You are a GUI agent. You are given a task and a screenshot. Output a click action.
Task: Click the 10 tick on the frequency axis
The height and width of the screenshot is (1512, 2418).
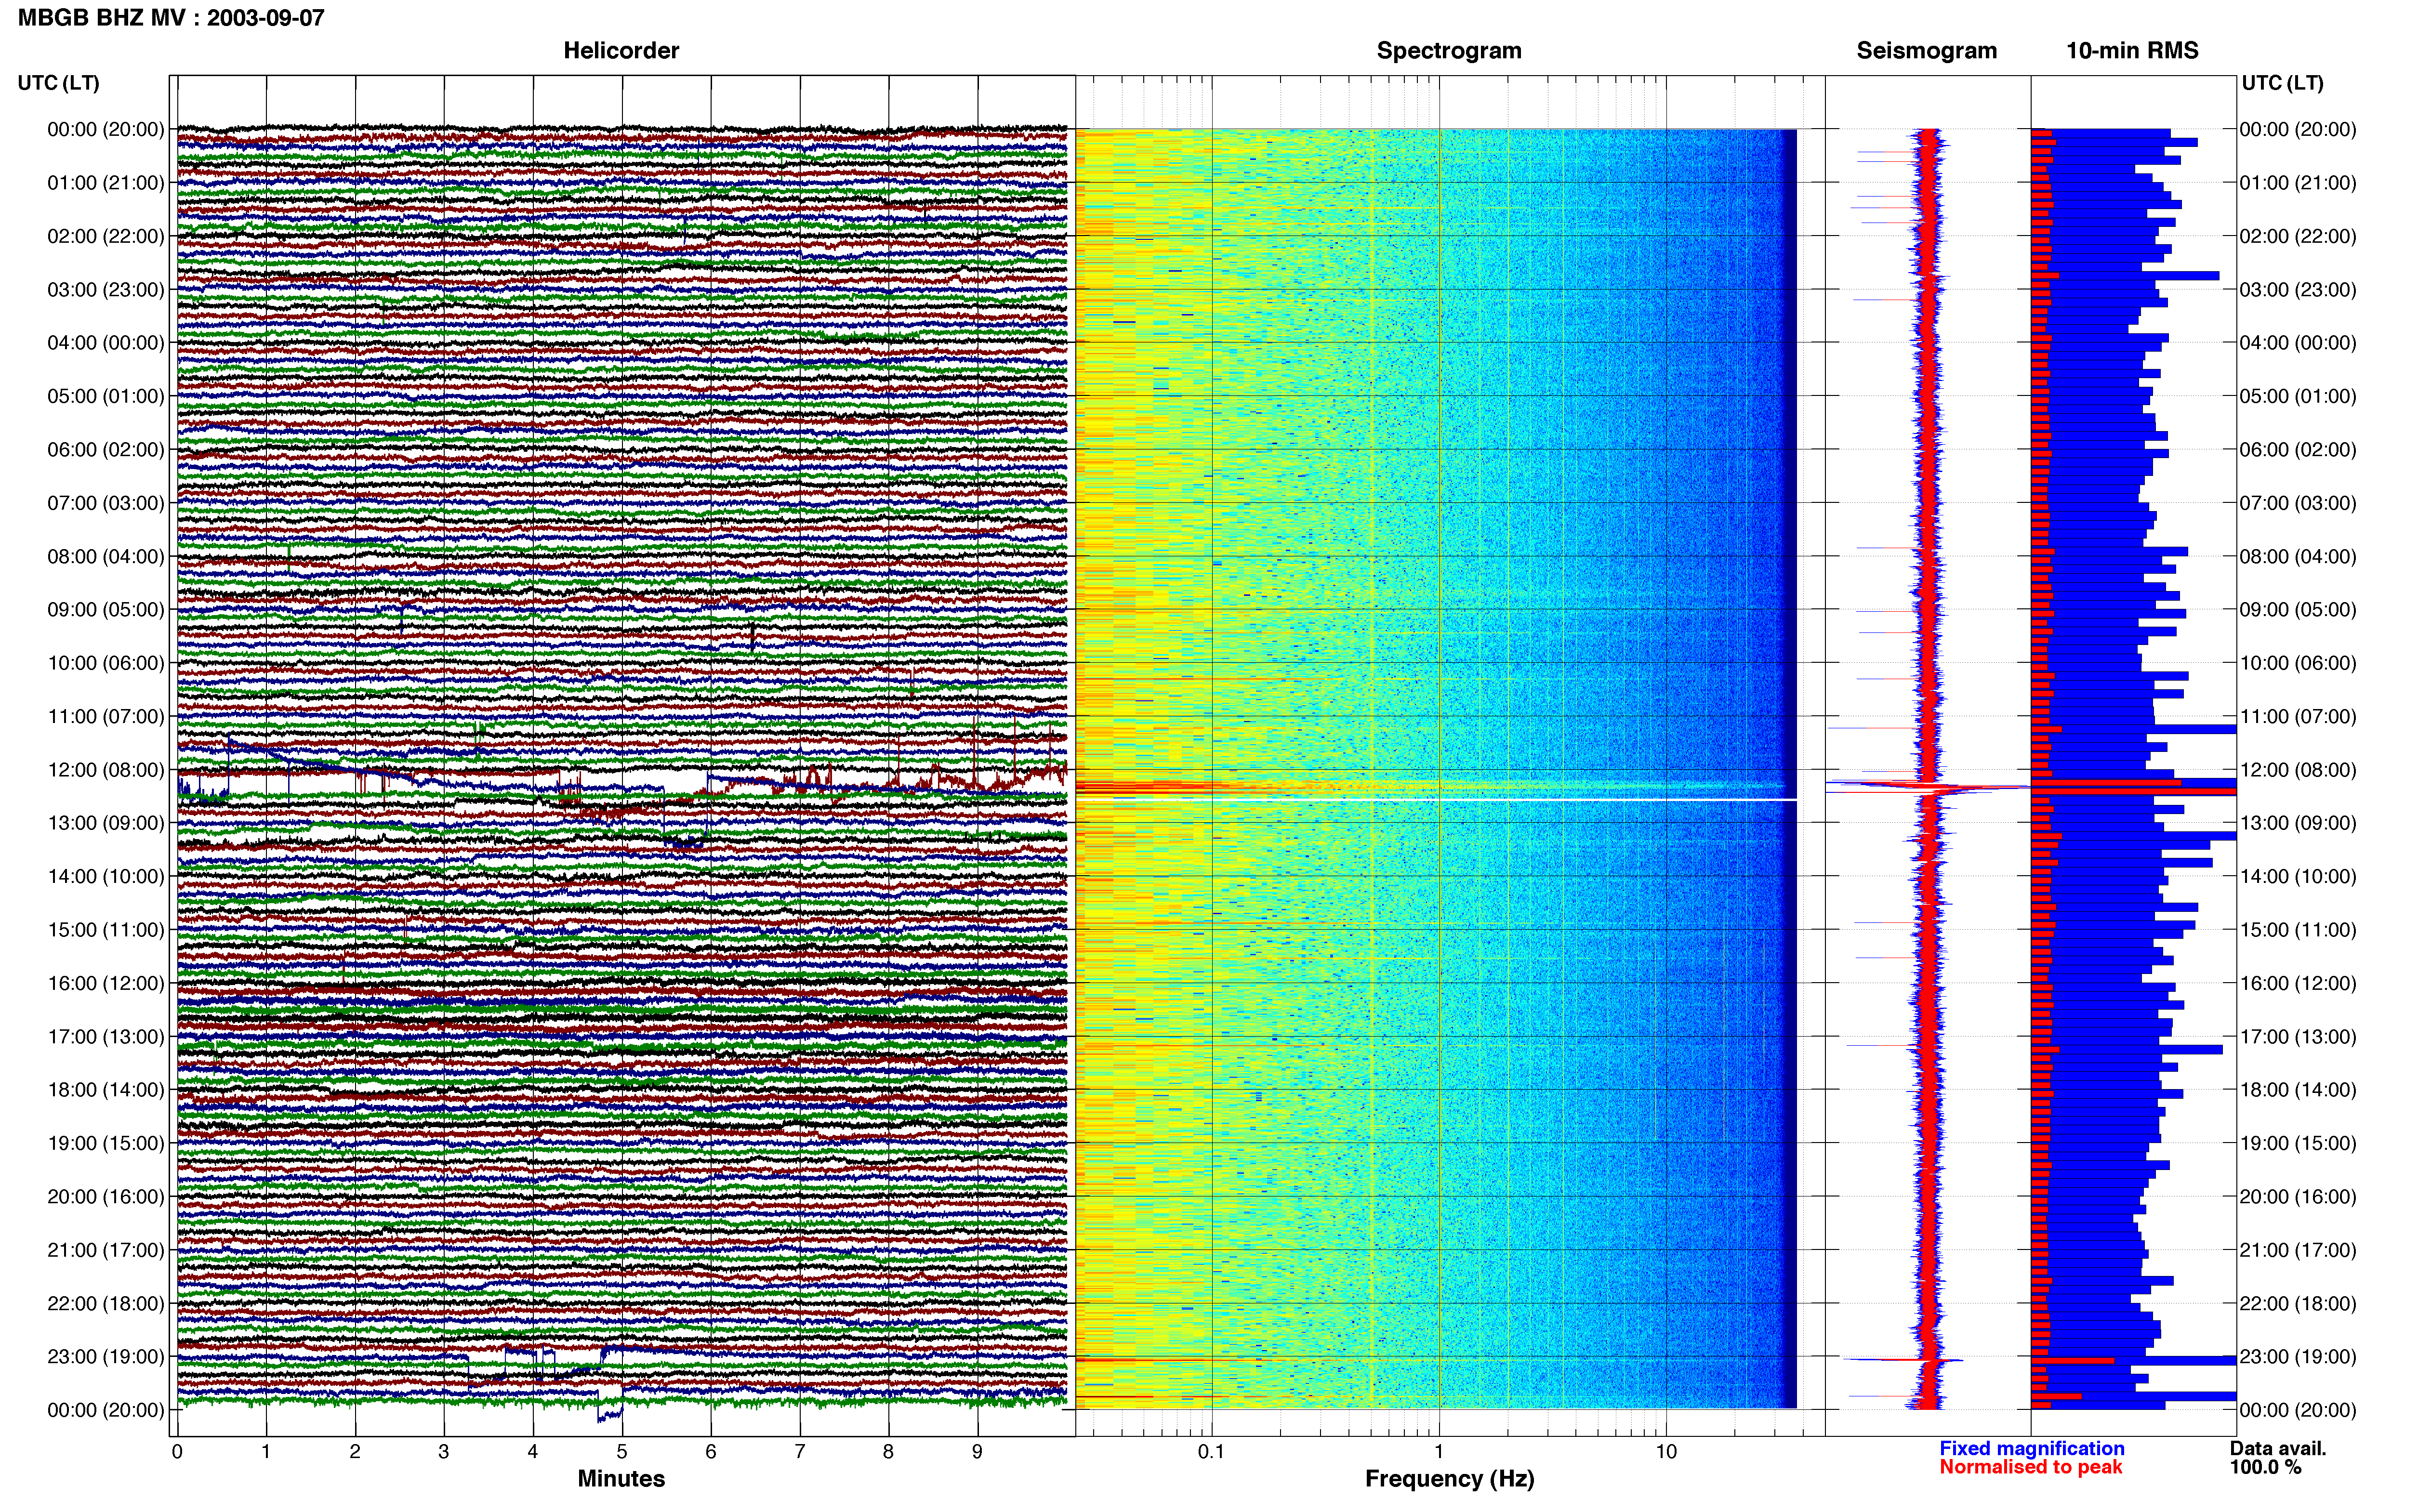(x=1665, y=1452)
